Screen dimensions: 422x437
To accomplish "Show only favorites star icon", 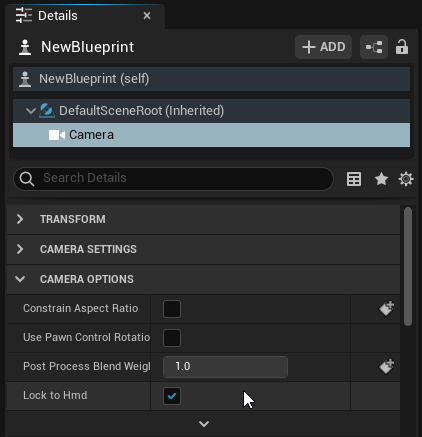I will (381, 179).
